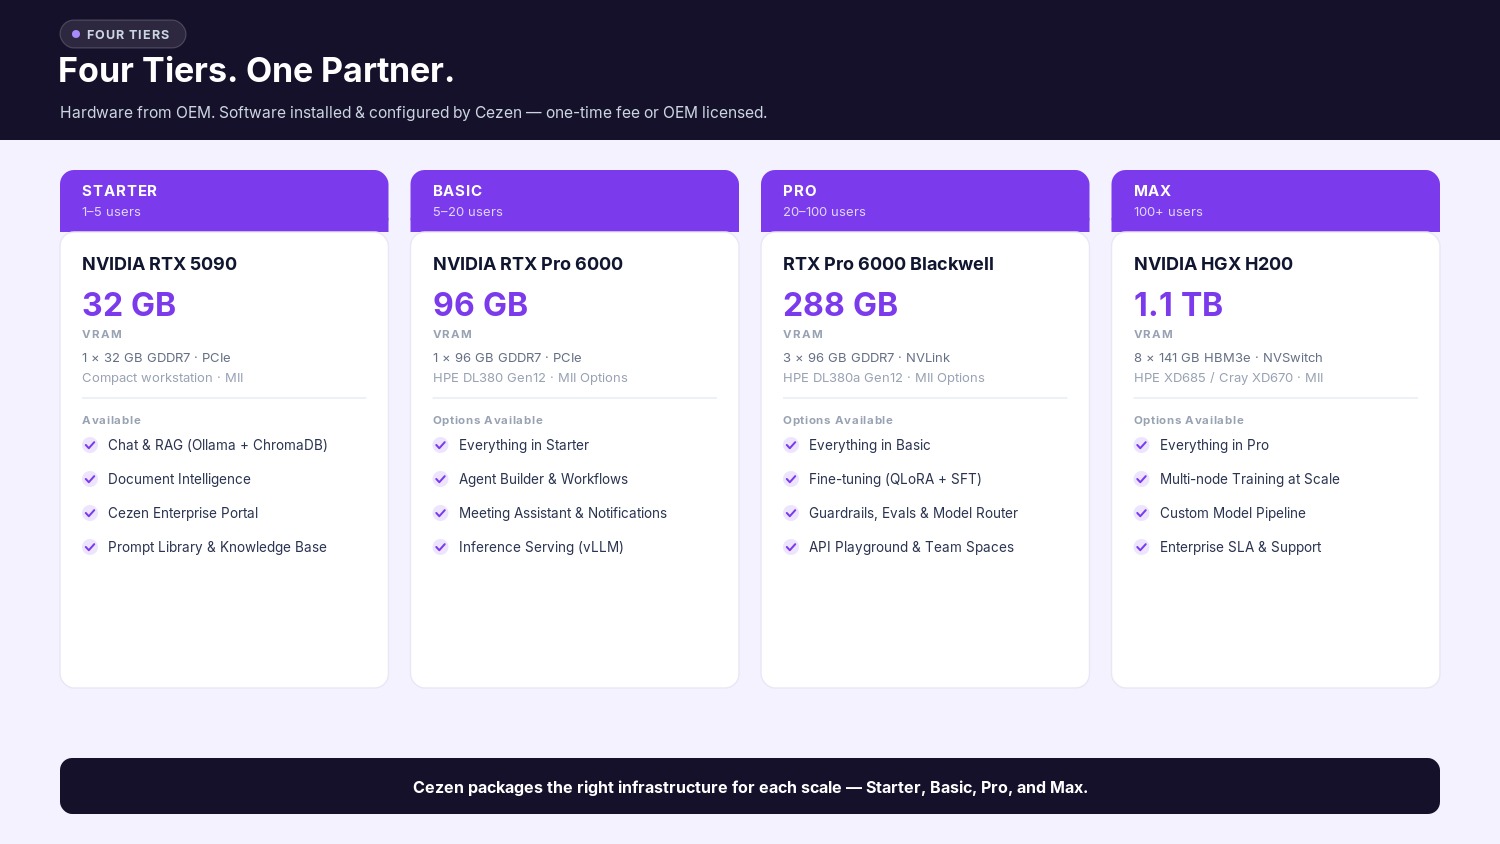
Task: Click '1 × 32 GB GDDR7 · PCIe' spec line
Action: pos(156,358)
